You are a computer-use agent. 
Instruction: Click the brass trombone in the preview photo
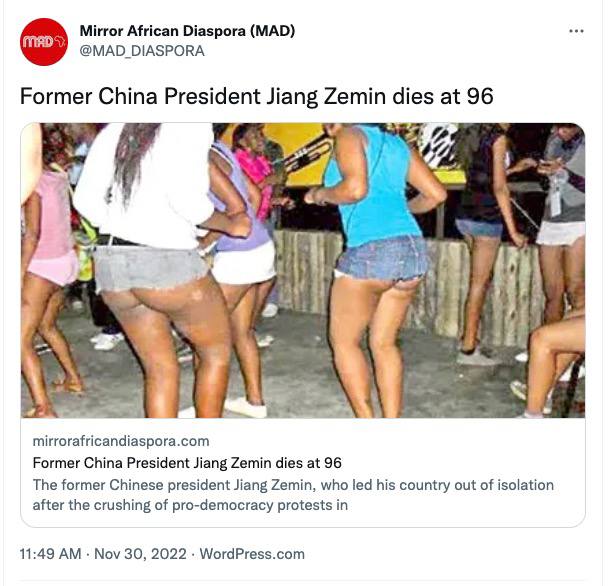tap(307, 154)
